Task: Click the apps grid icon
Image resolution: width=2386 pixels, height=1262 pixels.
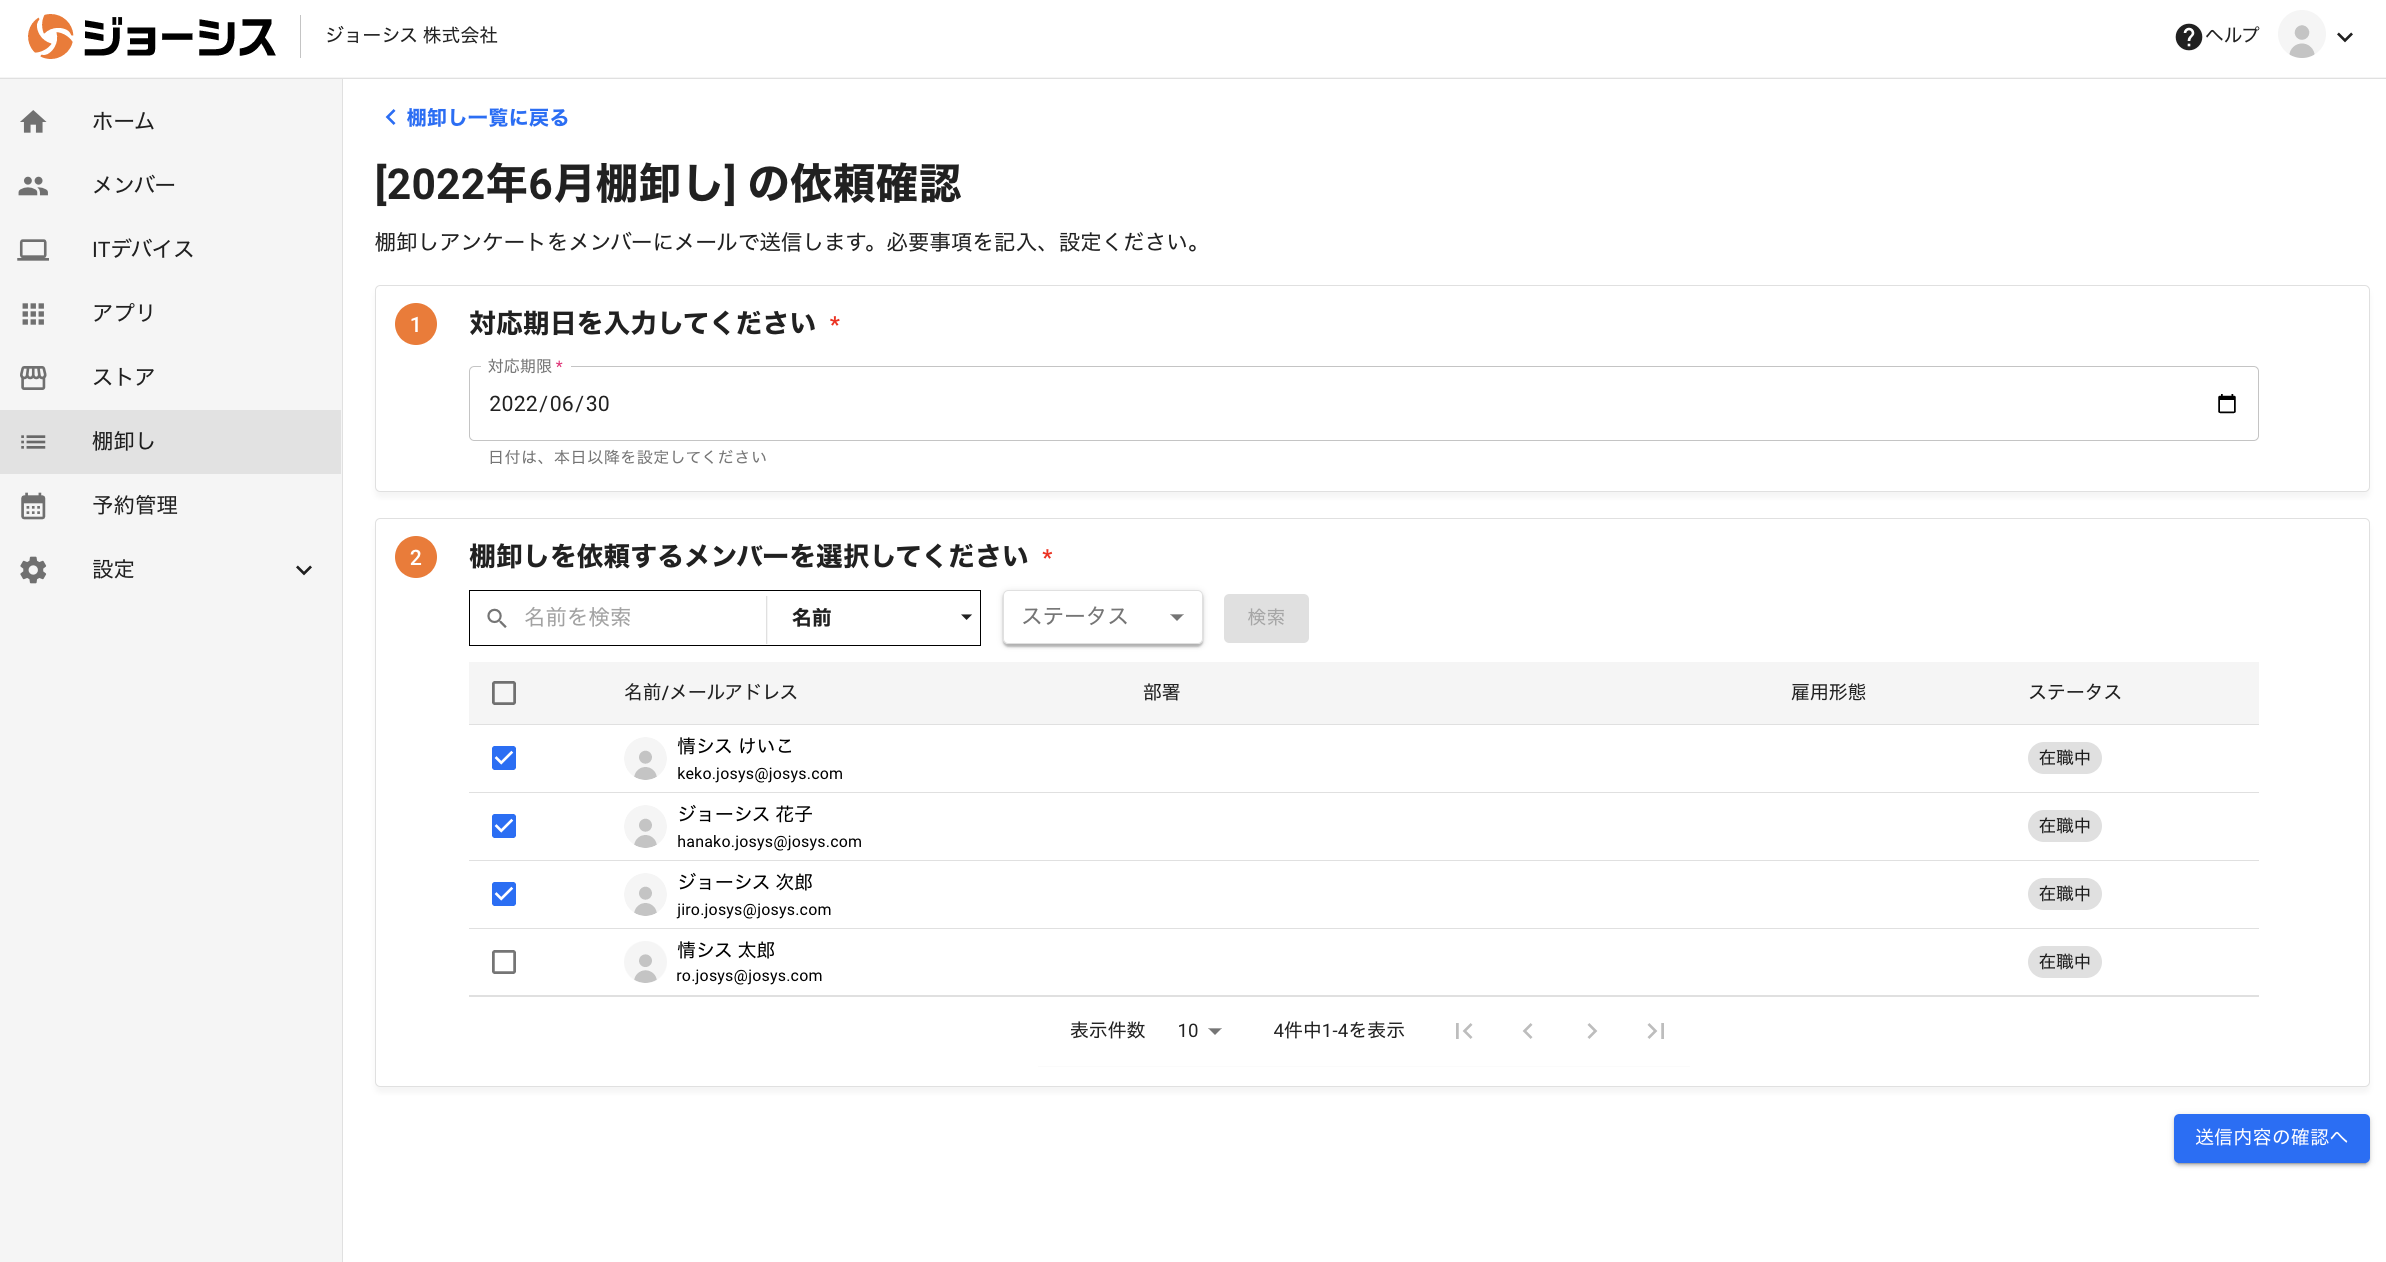Action: 33,313
